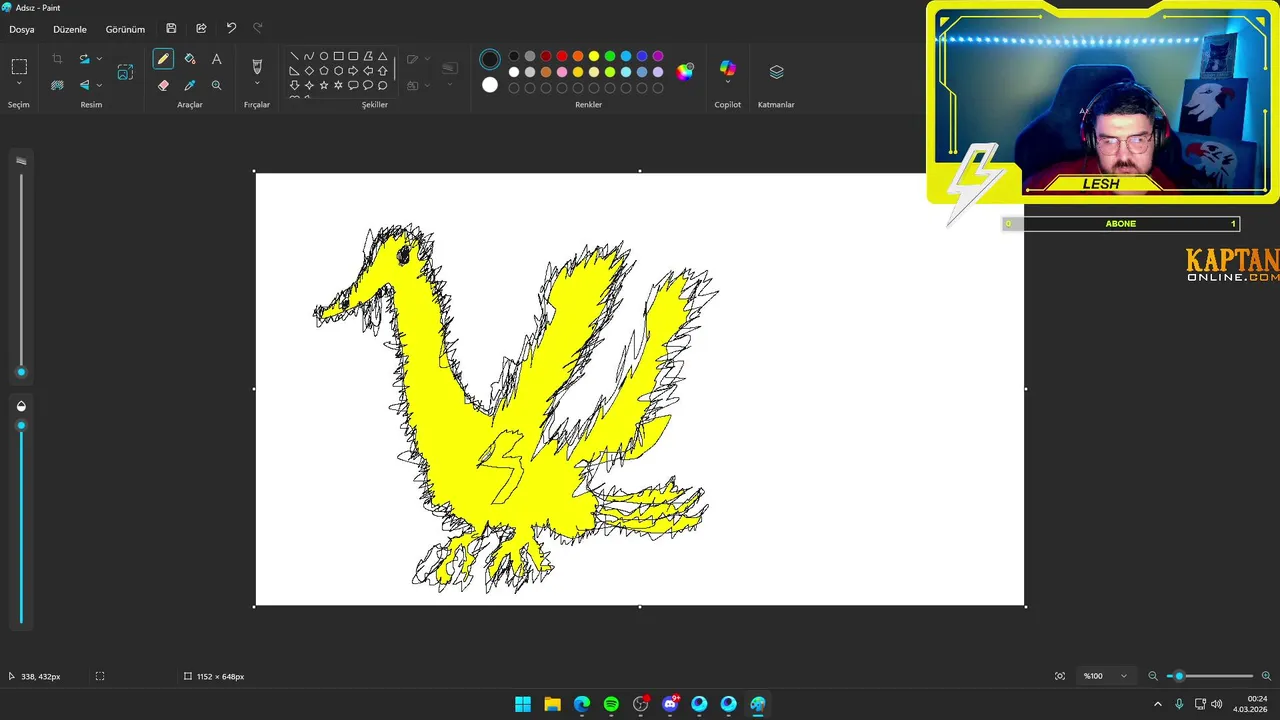The image size is (1280, 720).
Task: Choose the Five-point star shape
Action: point(324,85)
